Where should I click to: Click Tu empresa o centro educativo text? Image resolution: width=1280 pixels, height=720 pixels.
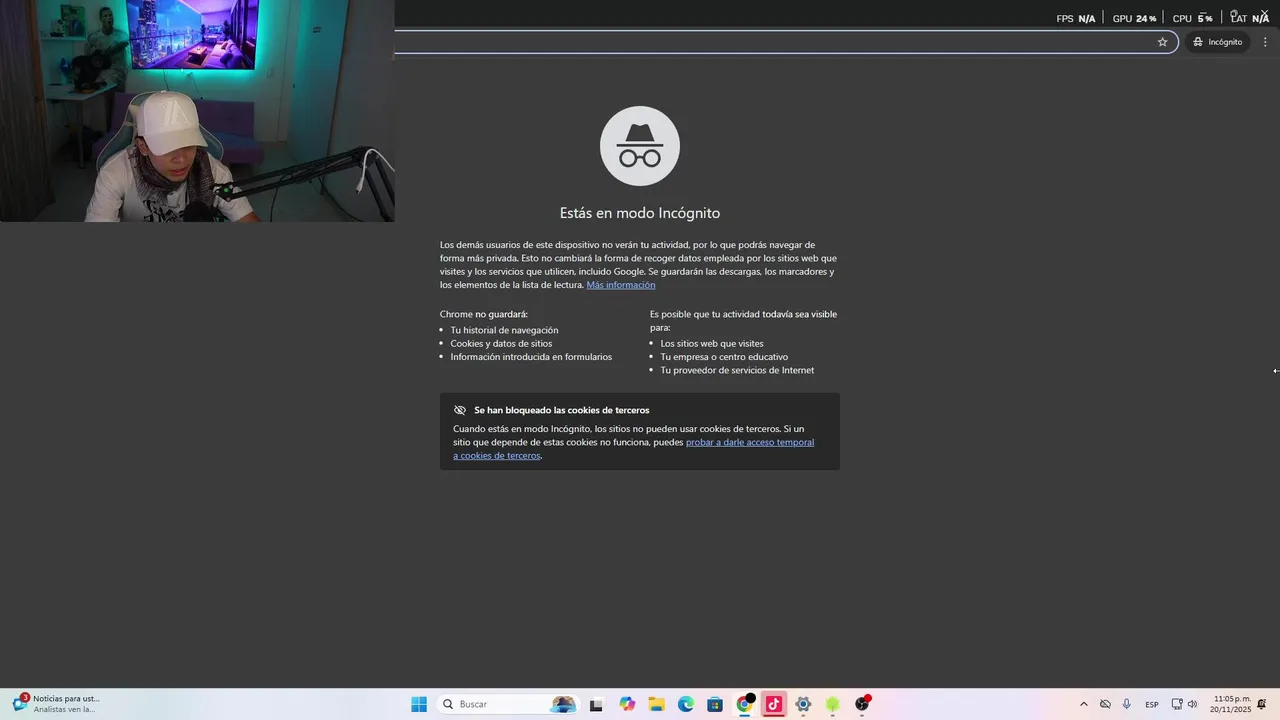pos(724,357)
